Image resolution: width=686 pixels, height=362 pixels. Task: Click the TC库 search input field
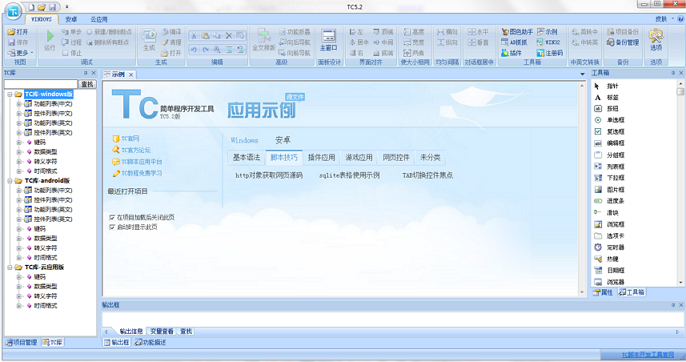tap(41, 84)
